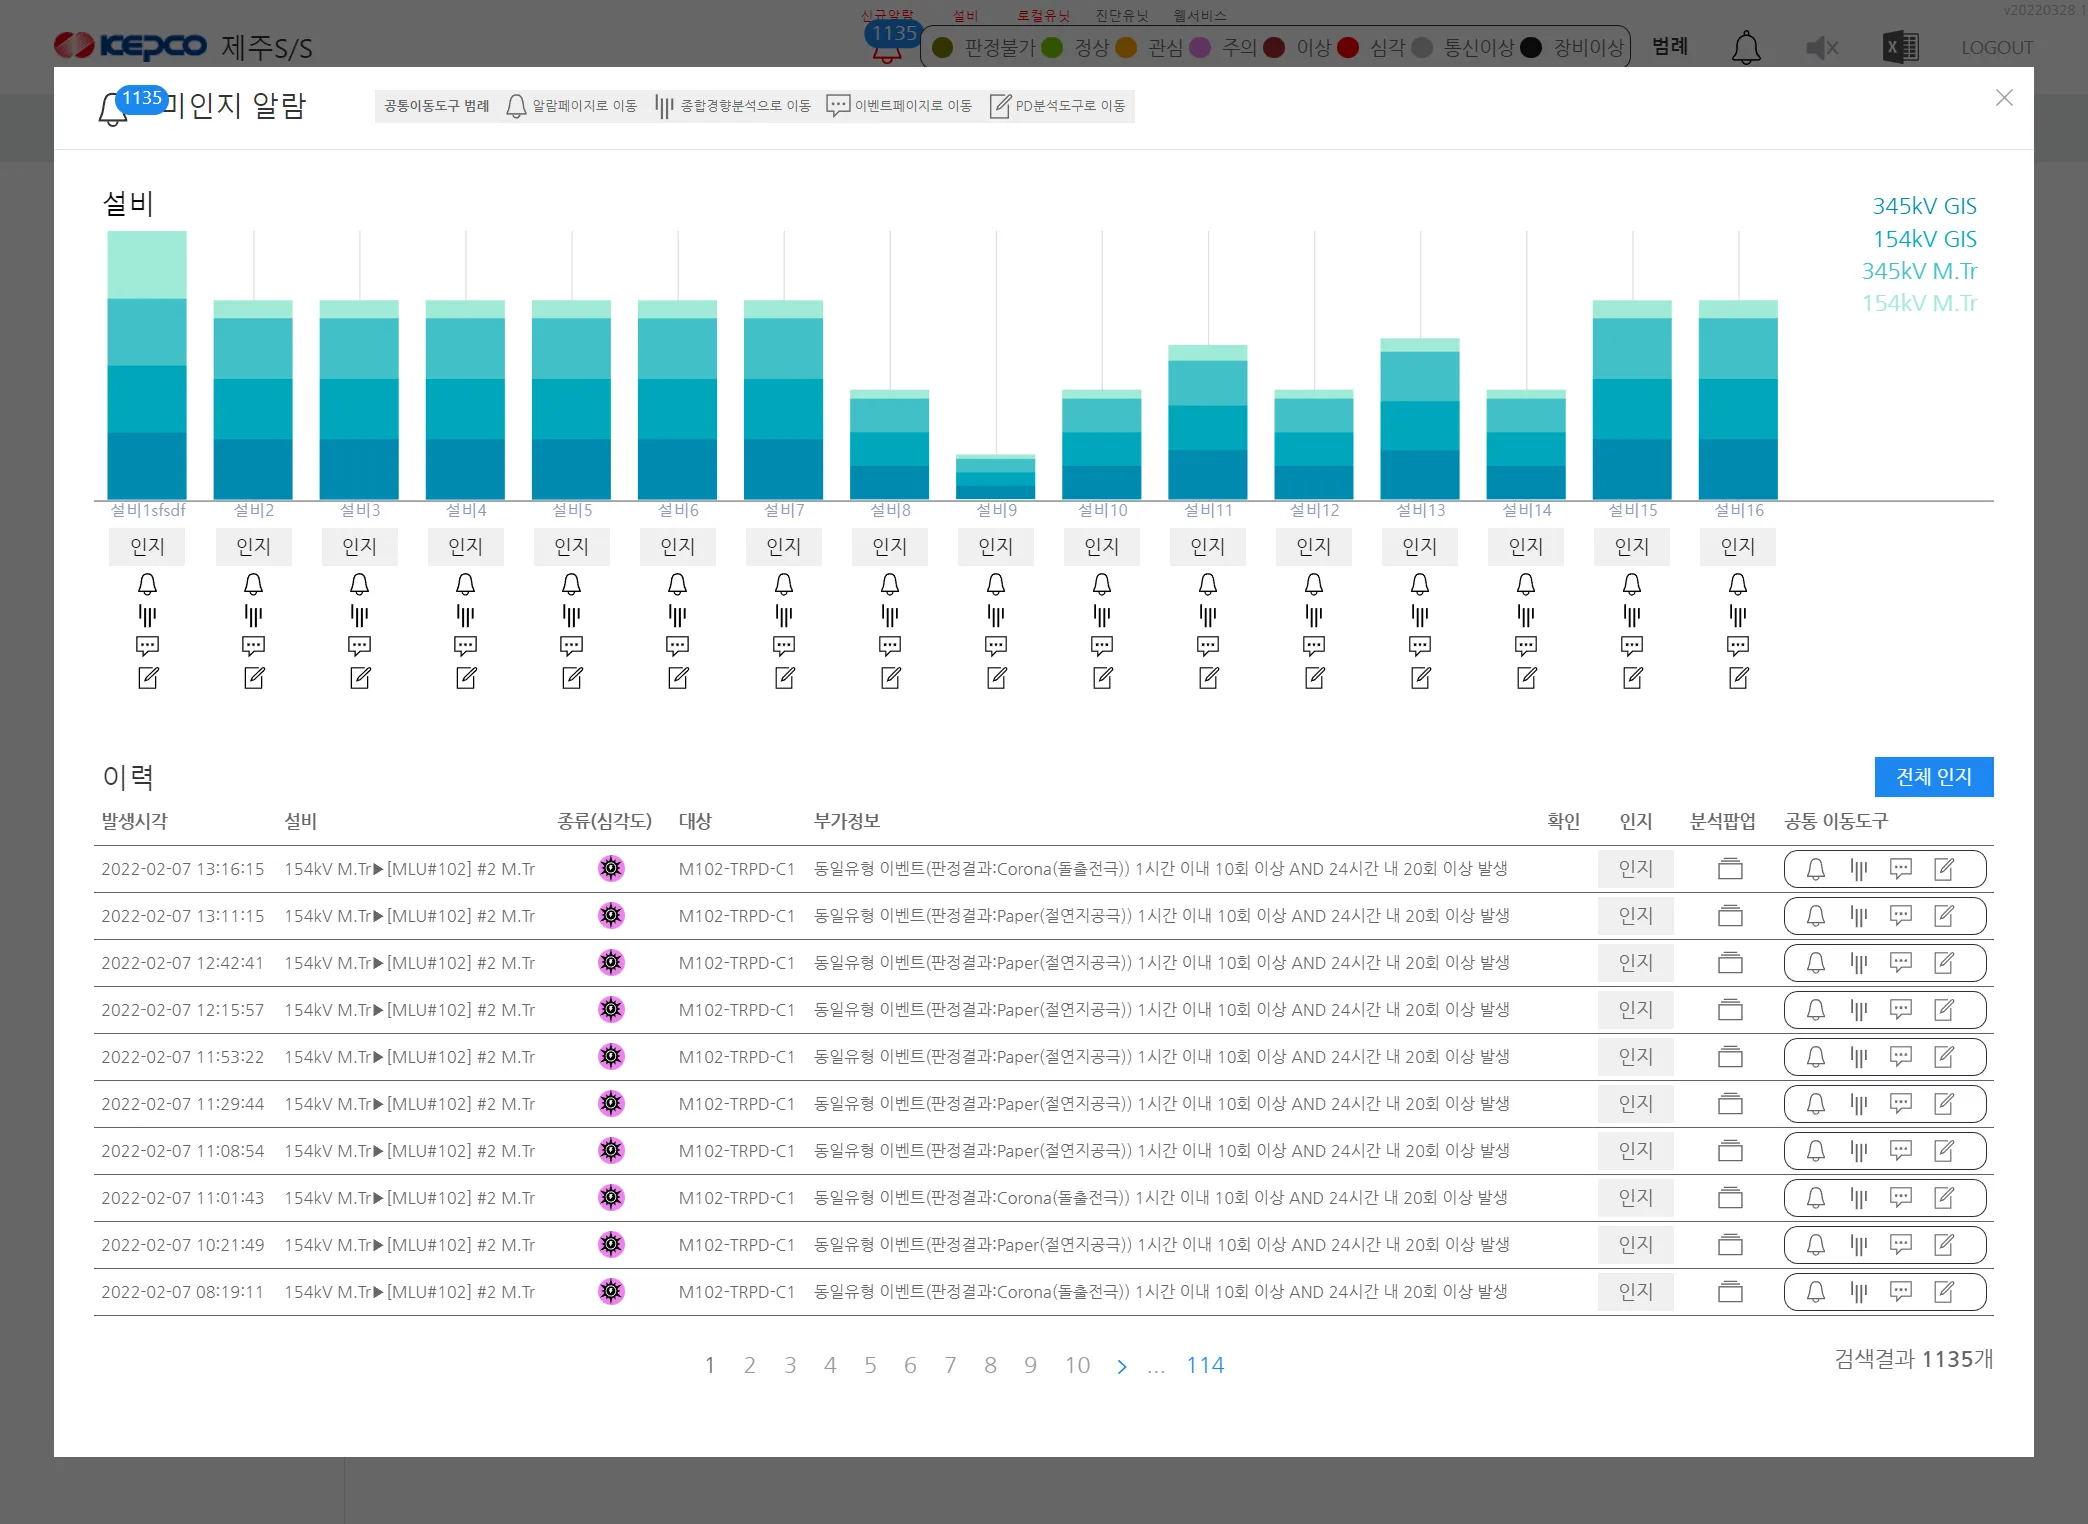Viewport: 2088px width, 1524px height.
Task: Go to page 2 of results
Action: (750, 1365)
